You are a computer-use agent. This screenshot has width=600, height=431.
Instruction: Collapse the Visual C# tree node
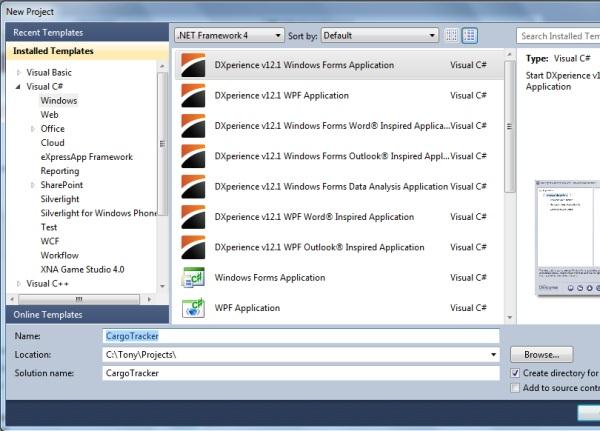(x=18, y=87)
